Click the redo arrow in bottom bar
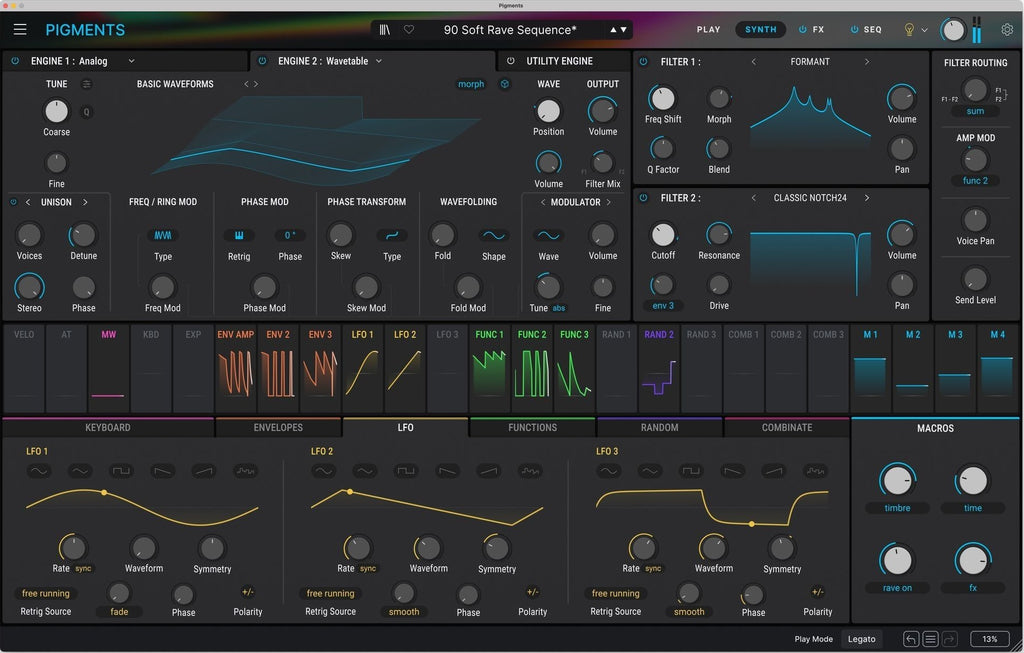This screenshot has height=653, width=1024. click(x=950, y=639)
